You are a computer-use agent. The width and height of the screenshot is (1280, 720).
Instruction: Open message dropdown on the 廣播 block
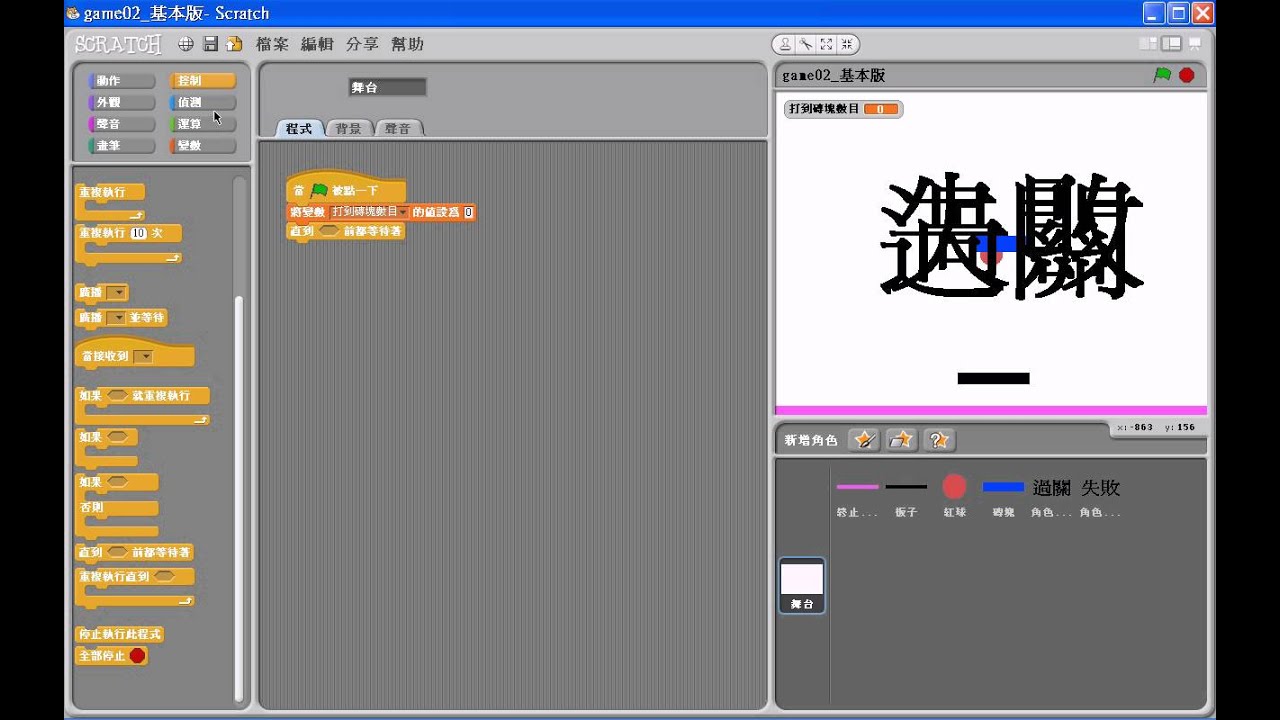[117, 293]
